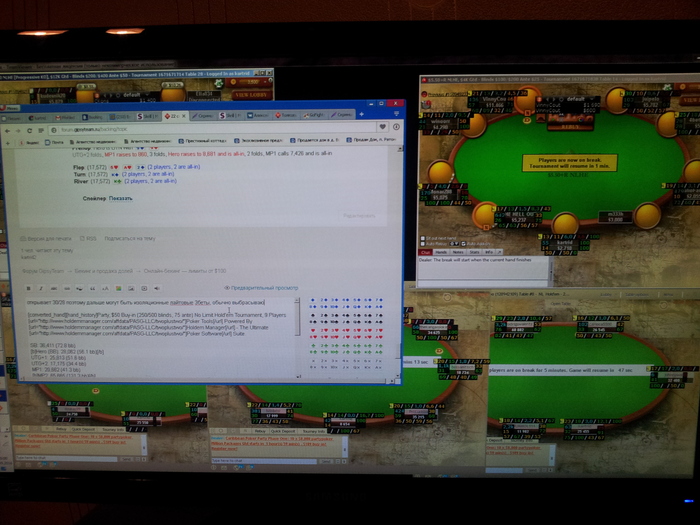Insert the ace of hearts card symbol
Image resolution: width=700 pixels, height=525 pixels.
click(379, 337)
